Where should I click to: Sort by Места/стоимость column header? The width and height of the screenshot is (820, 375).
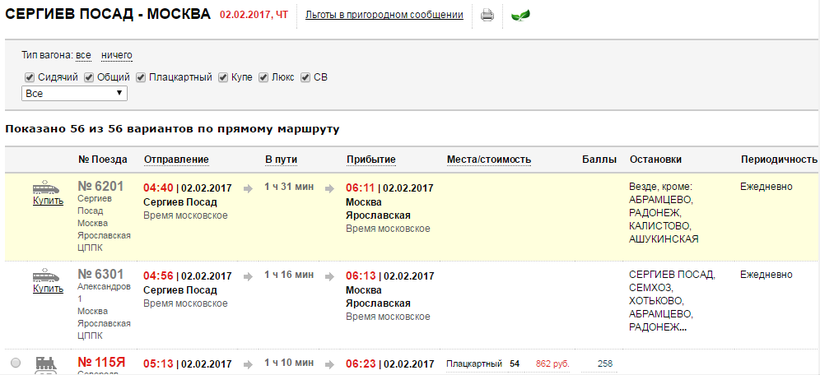tap(489, 160)
